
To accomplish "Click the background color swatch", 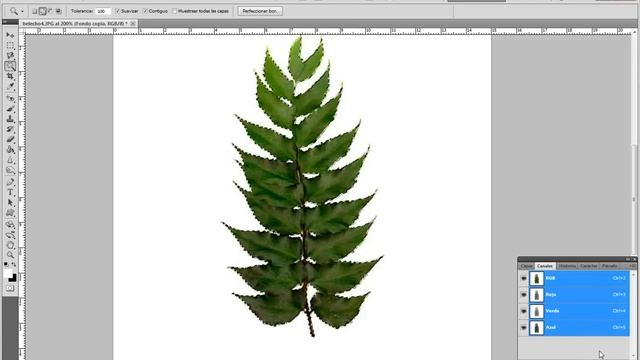I will point(13,279).
